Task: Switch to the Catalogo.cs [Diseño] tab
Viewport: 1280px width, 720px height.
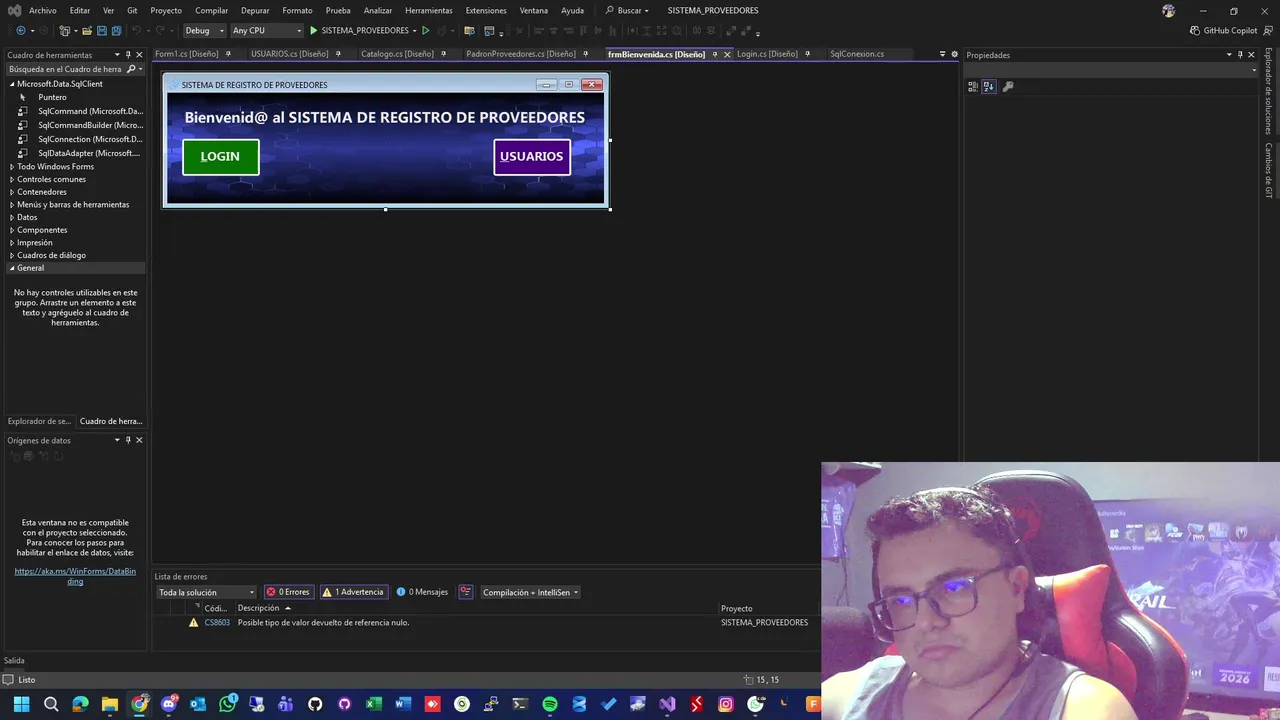Action: [x=397, y=54]
